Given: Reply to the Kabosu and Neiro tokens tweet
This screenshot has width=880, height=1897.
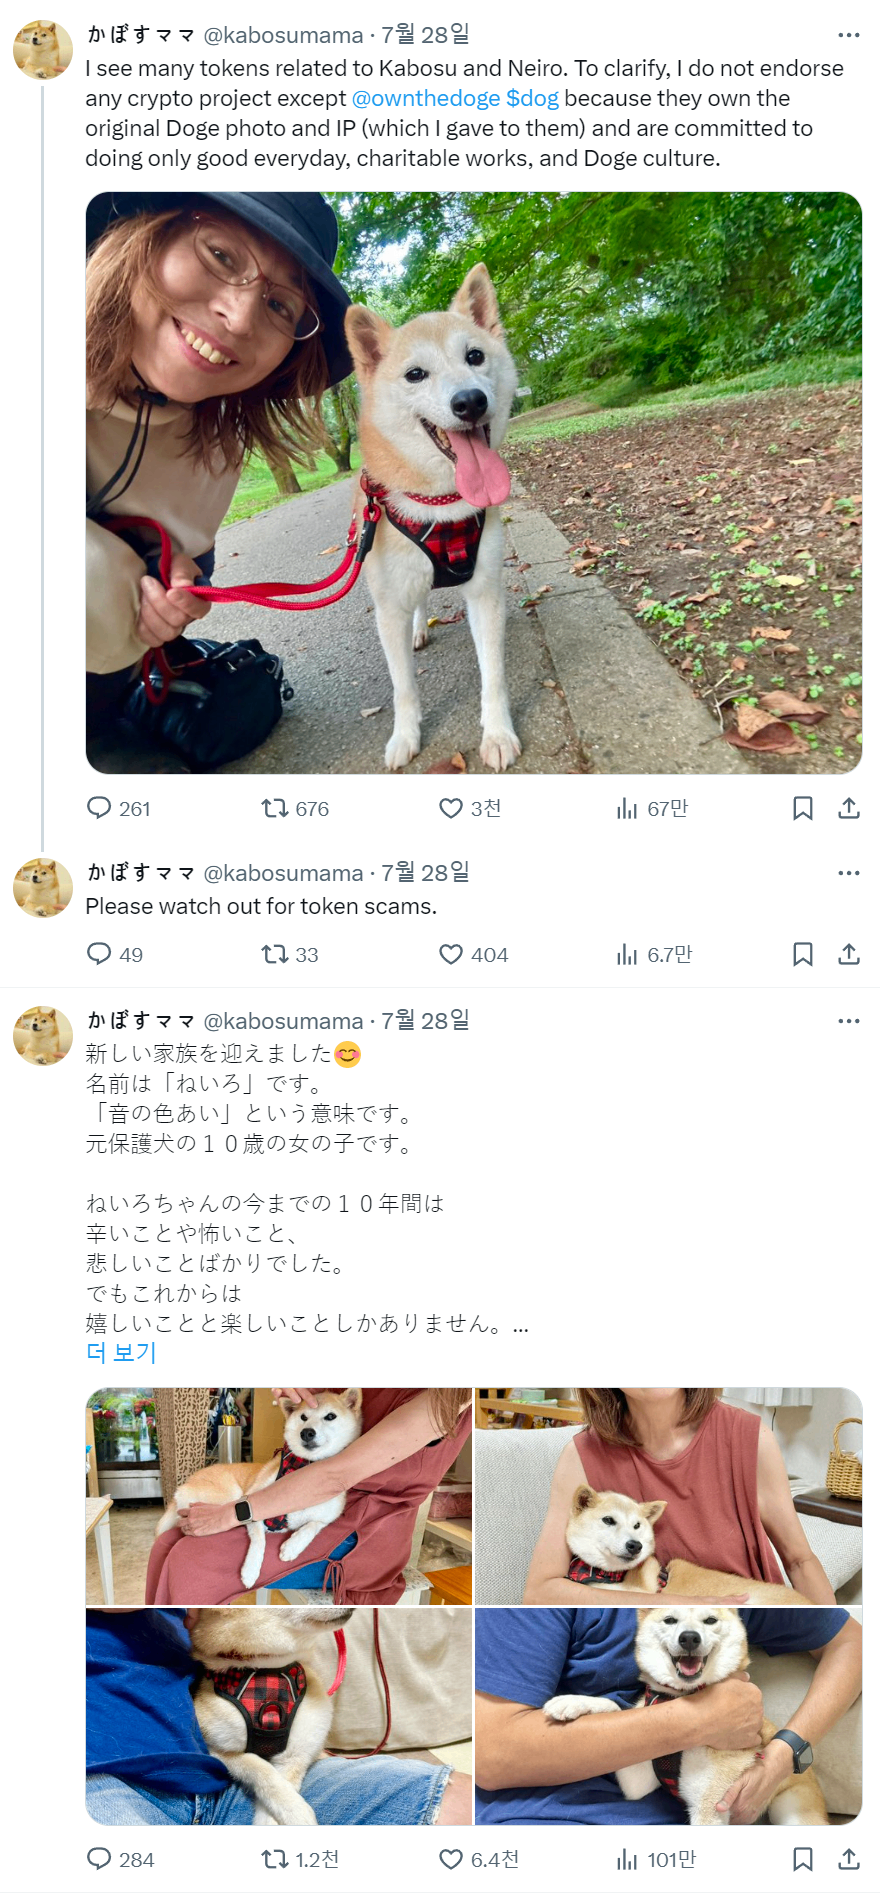Looking at the screenshot, I should tap(118, 808).
